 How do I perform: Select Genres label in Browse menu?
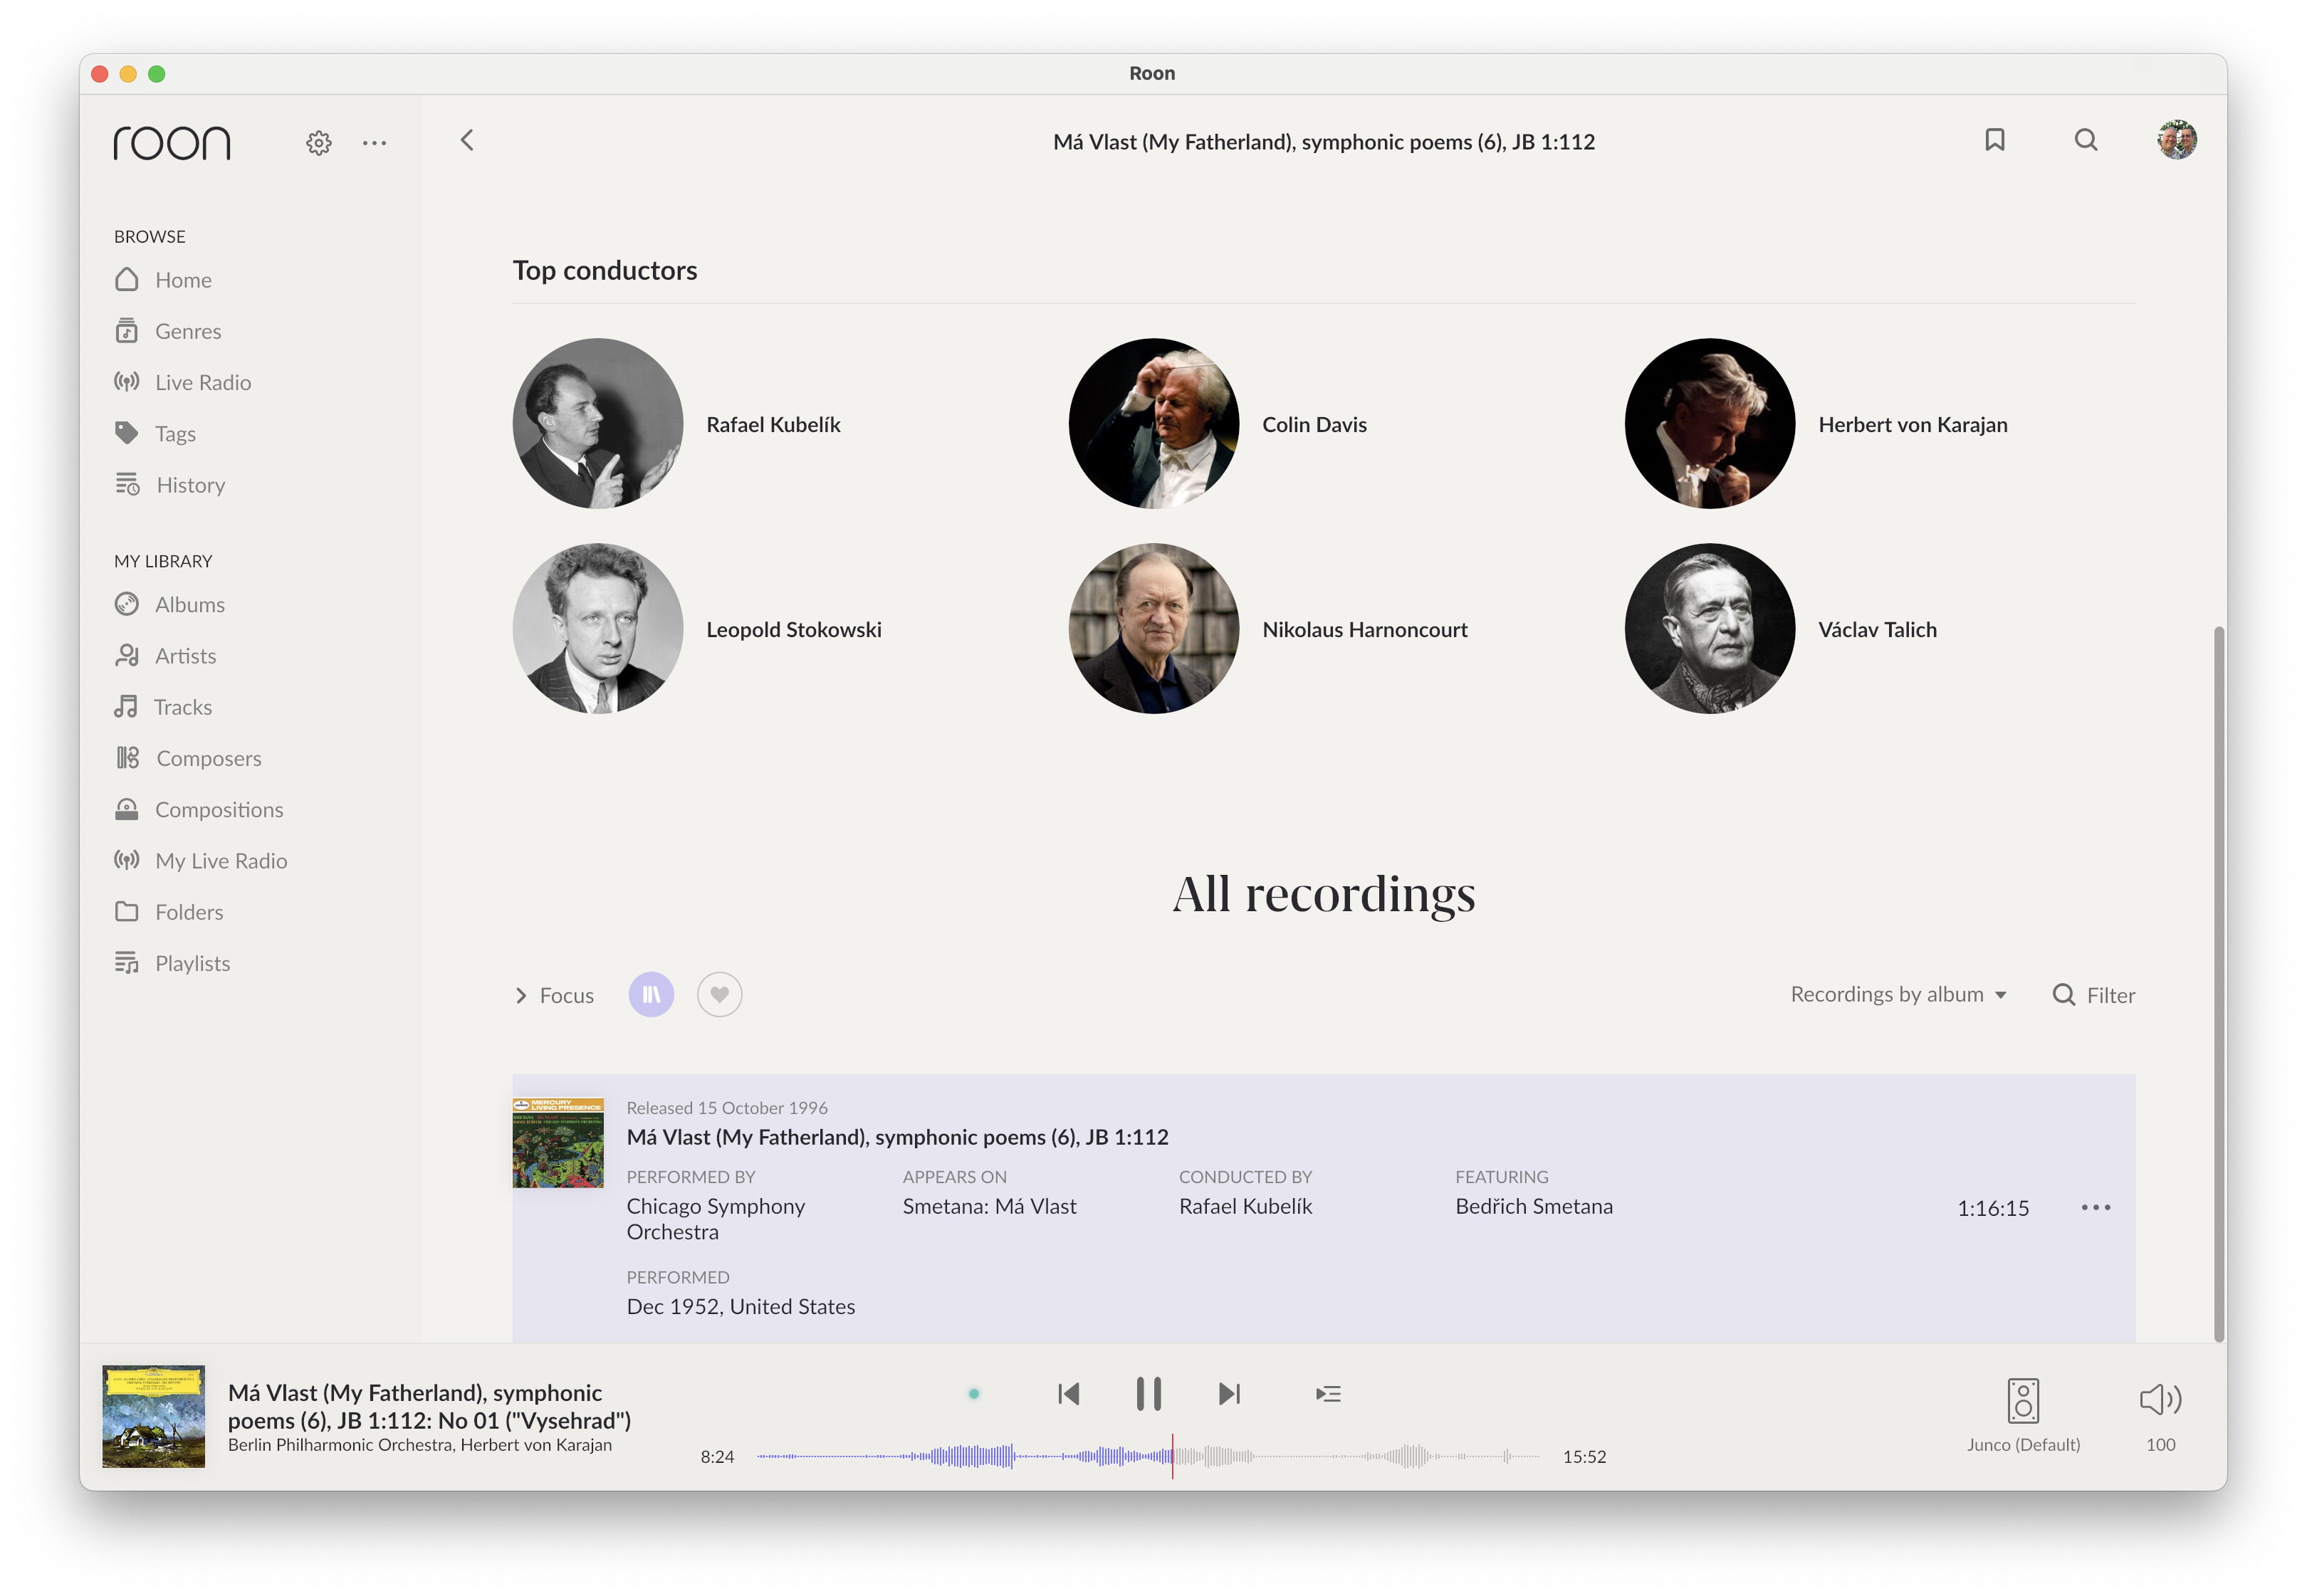[188, 331]
